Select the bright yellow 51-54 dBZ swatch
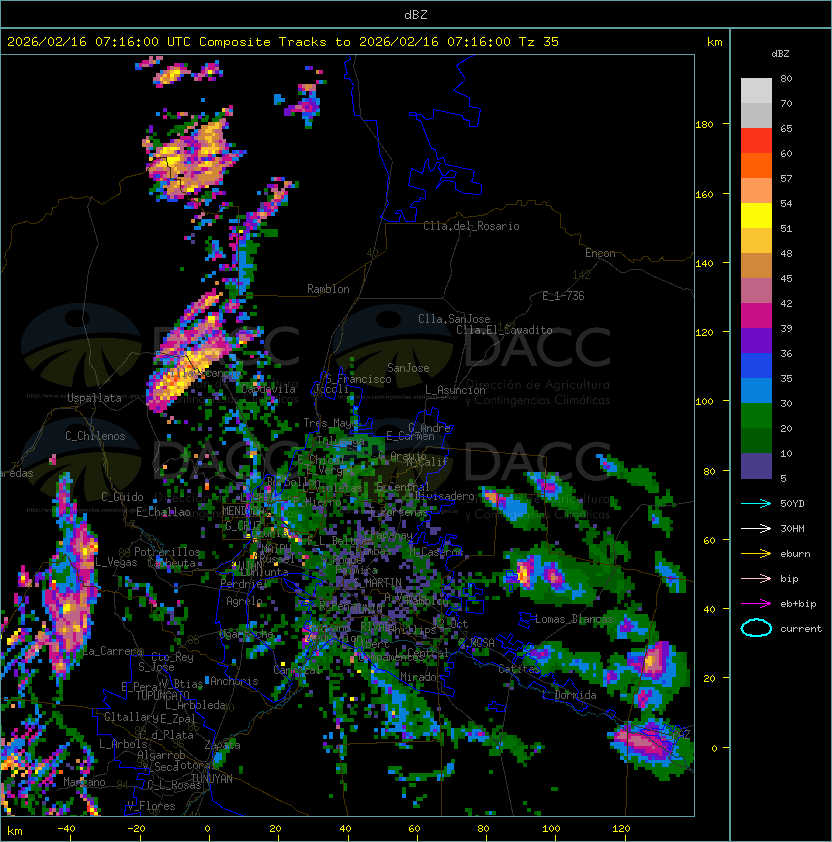832x842 pixels. pos(756,216)
